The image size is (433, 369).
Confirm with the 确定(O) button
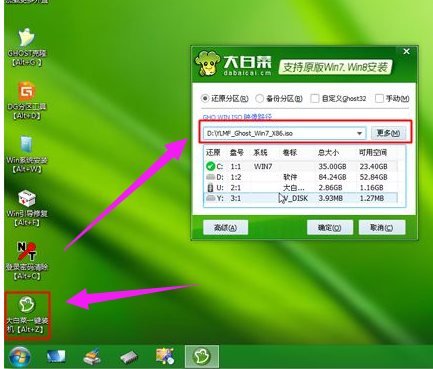tap(329, 228)
